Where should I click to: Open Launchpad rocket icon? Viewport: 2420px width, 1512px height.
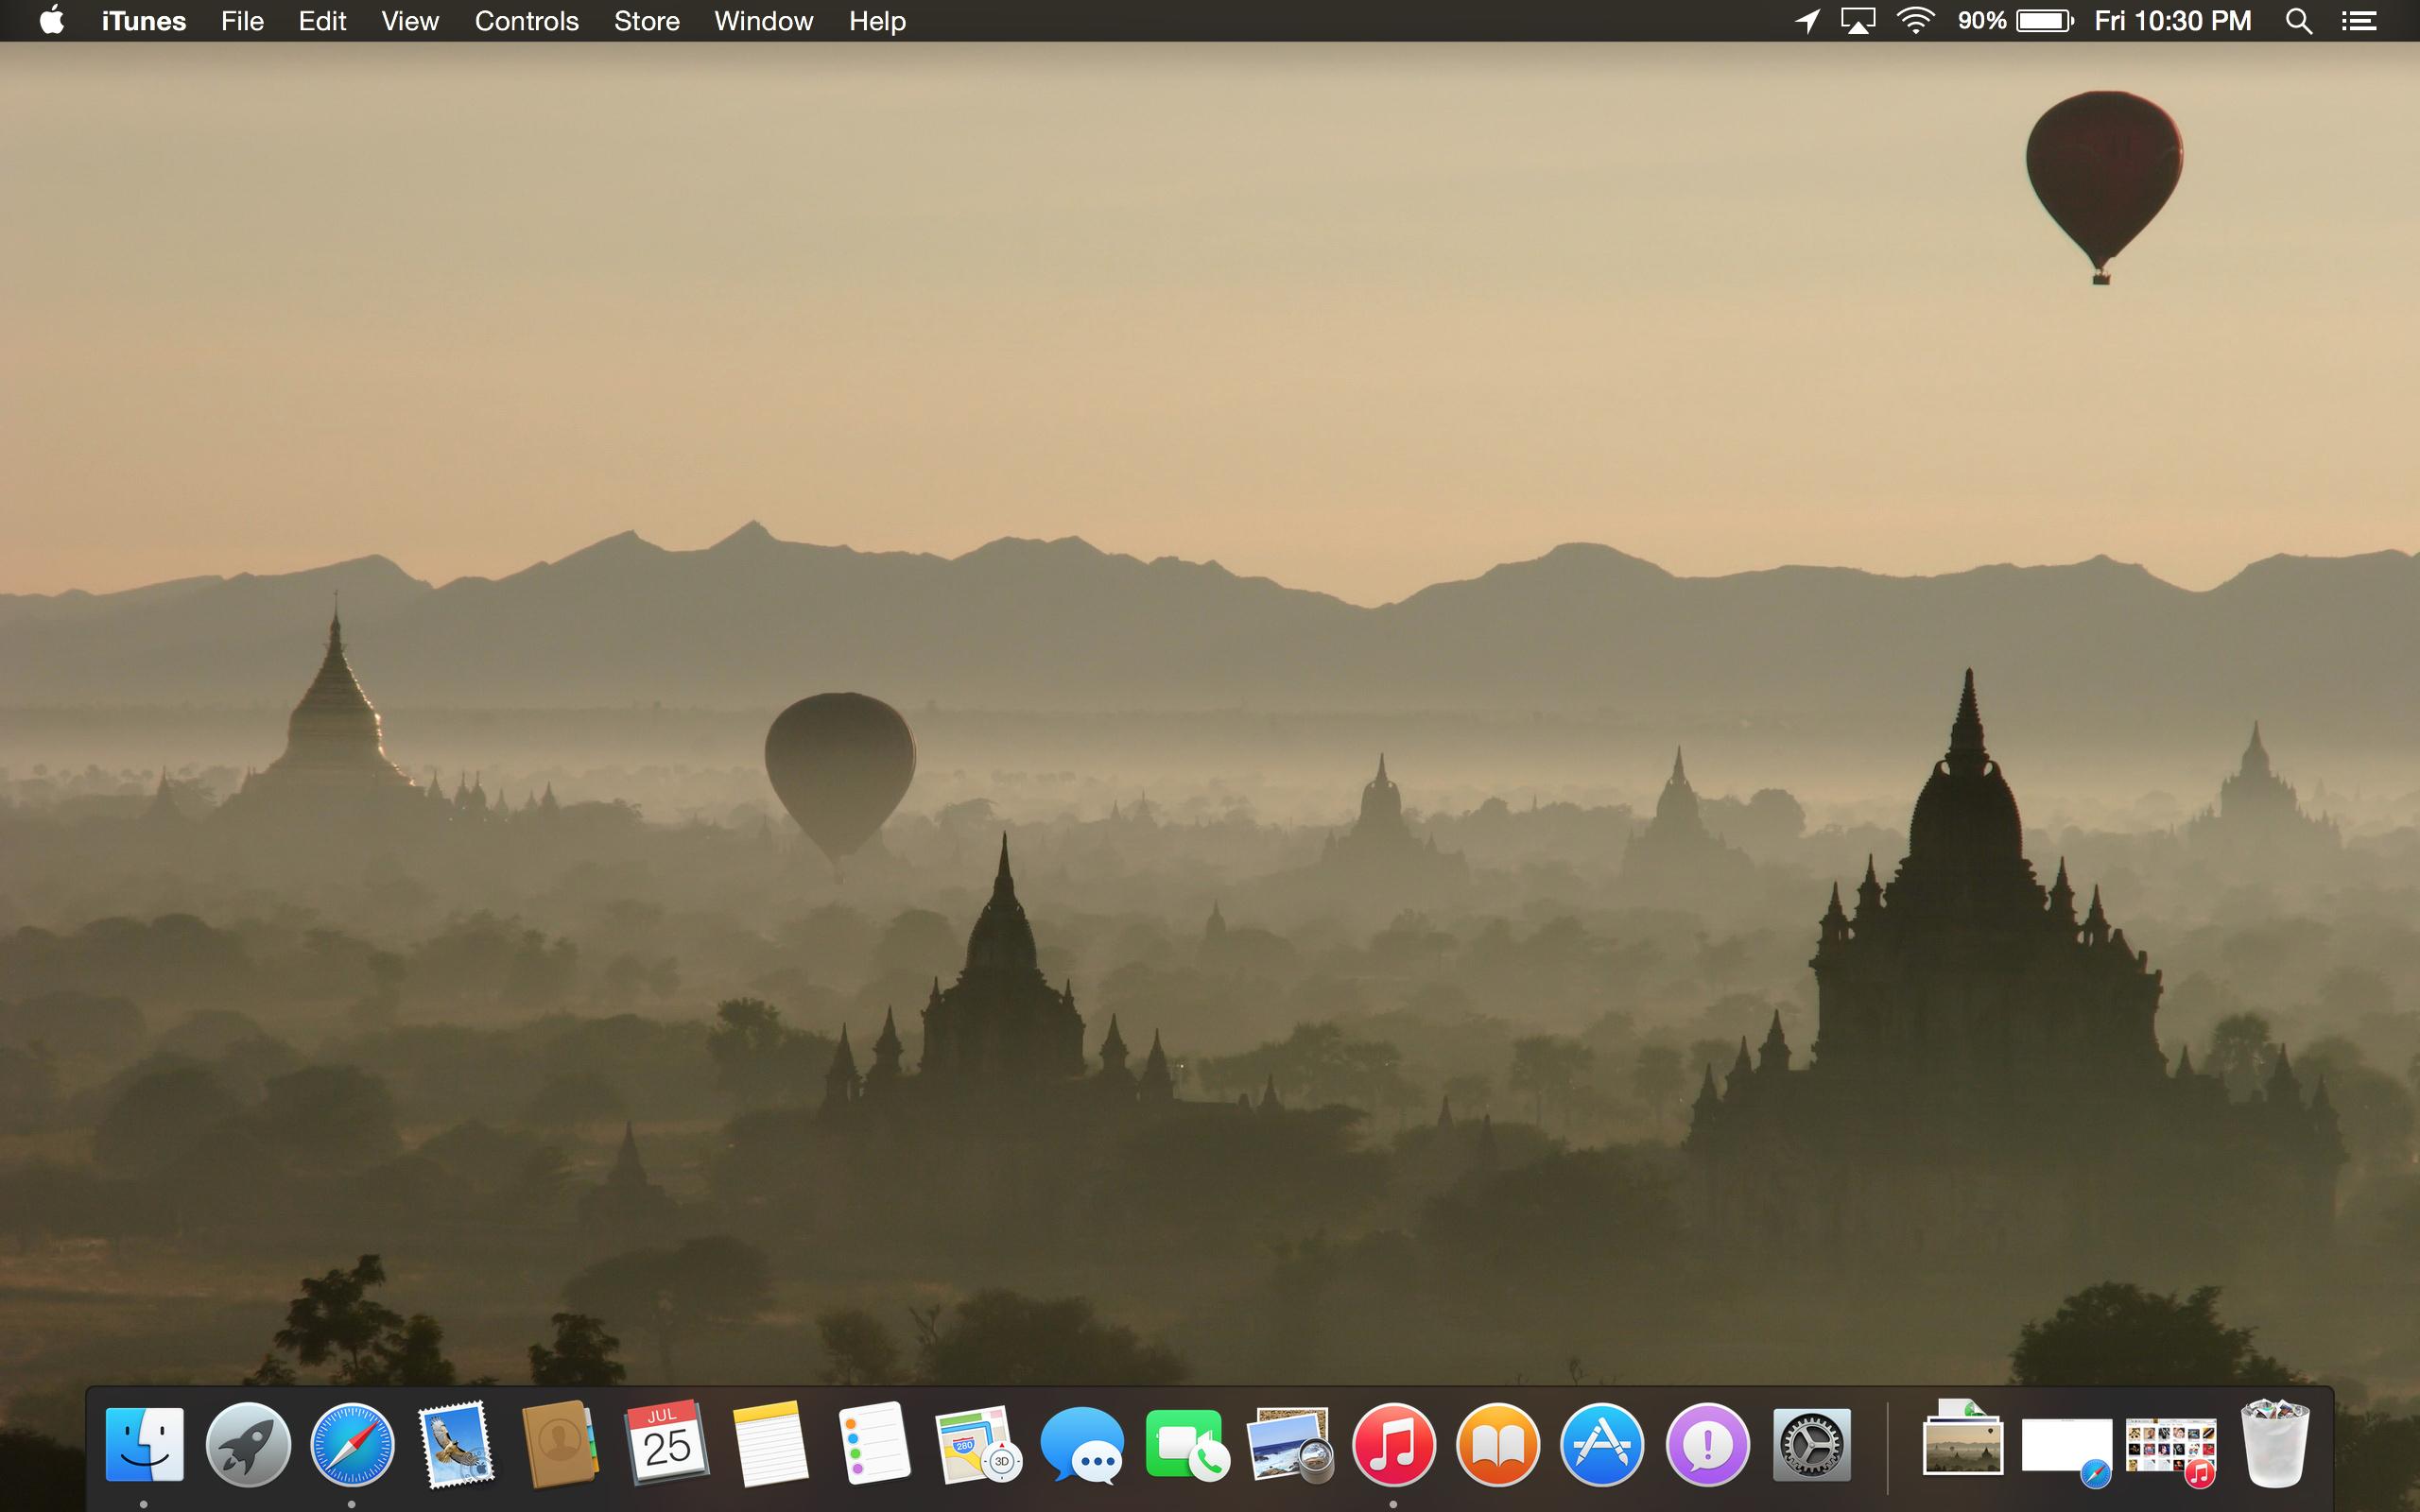248,1445
